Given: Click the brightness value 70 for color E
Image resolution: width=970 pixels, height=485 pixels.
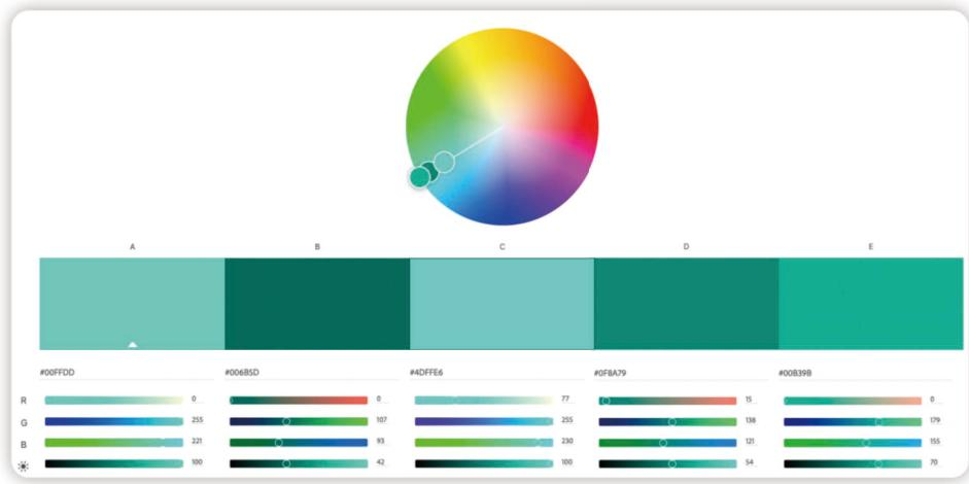Looking at the screenshot, I should (934, 462).
